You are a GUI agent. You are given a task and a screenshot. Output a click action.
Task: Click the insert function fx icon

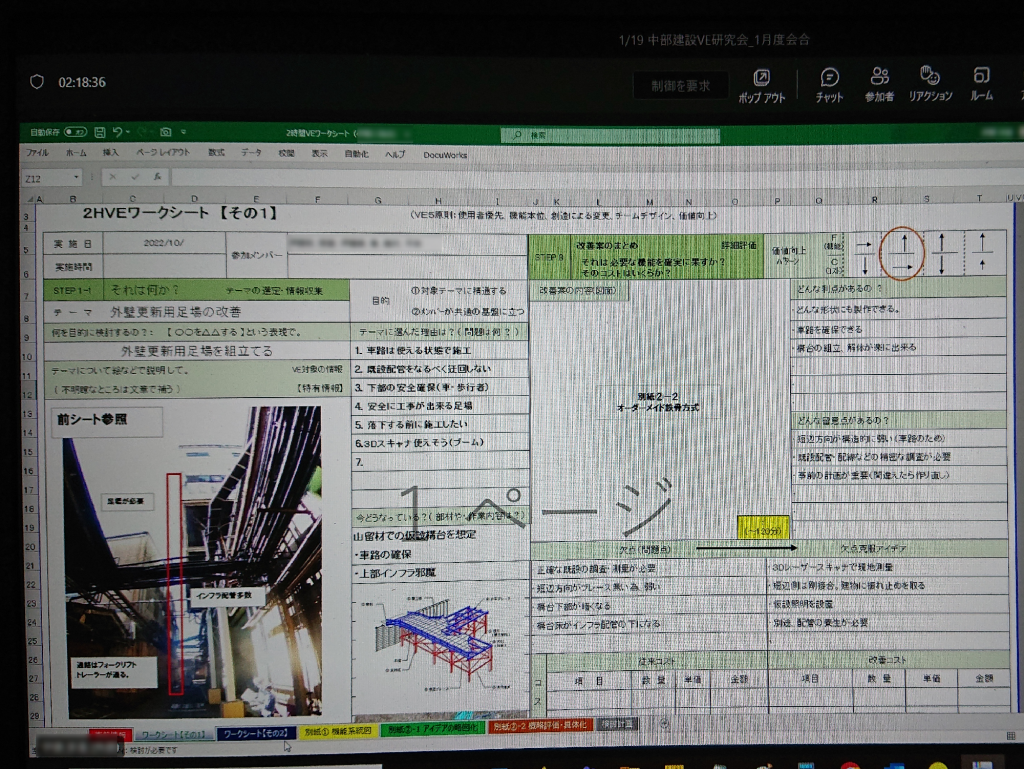click(157, 177)
